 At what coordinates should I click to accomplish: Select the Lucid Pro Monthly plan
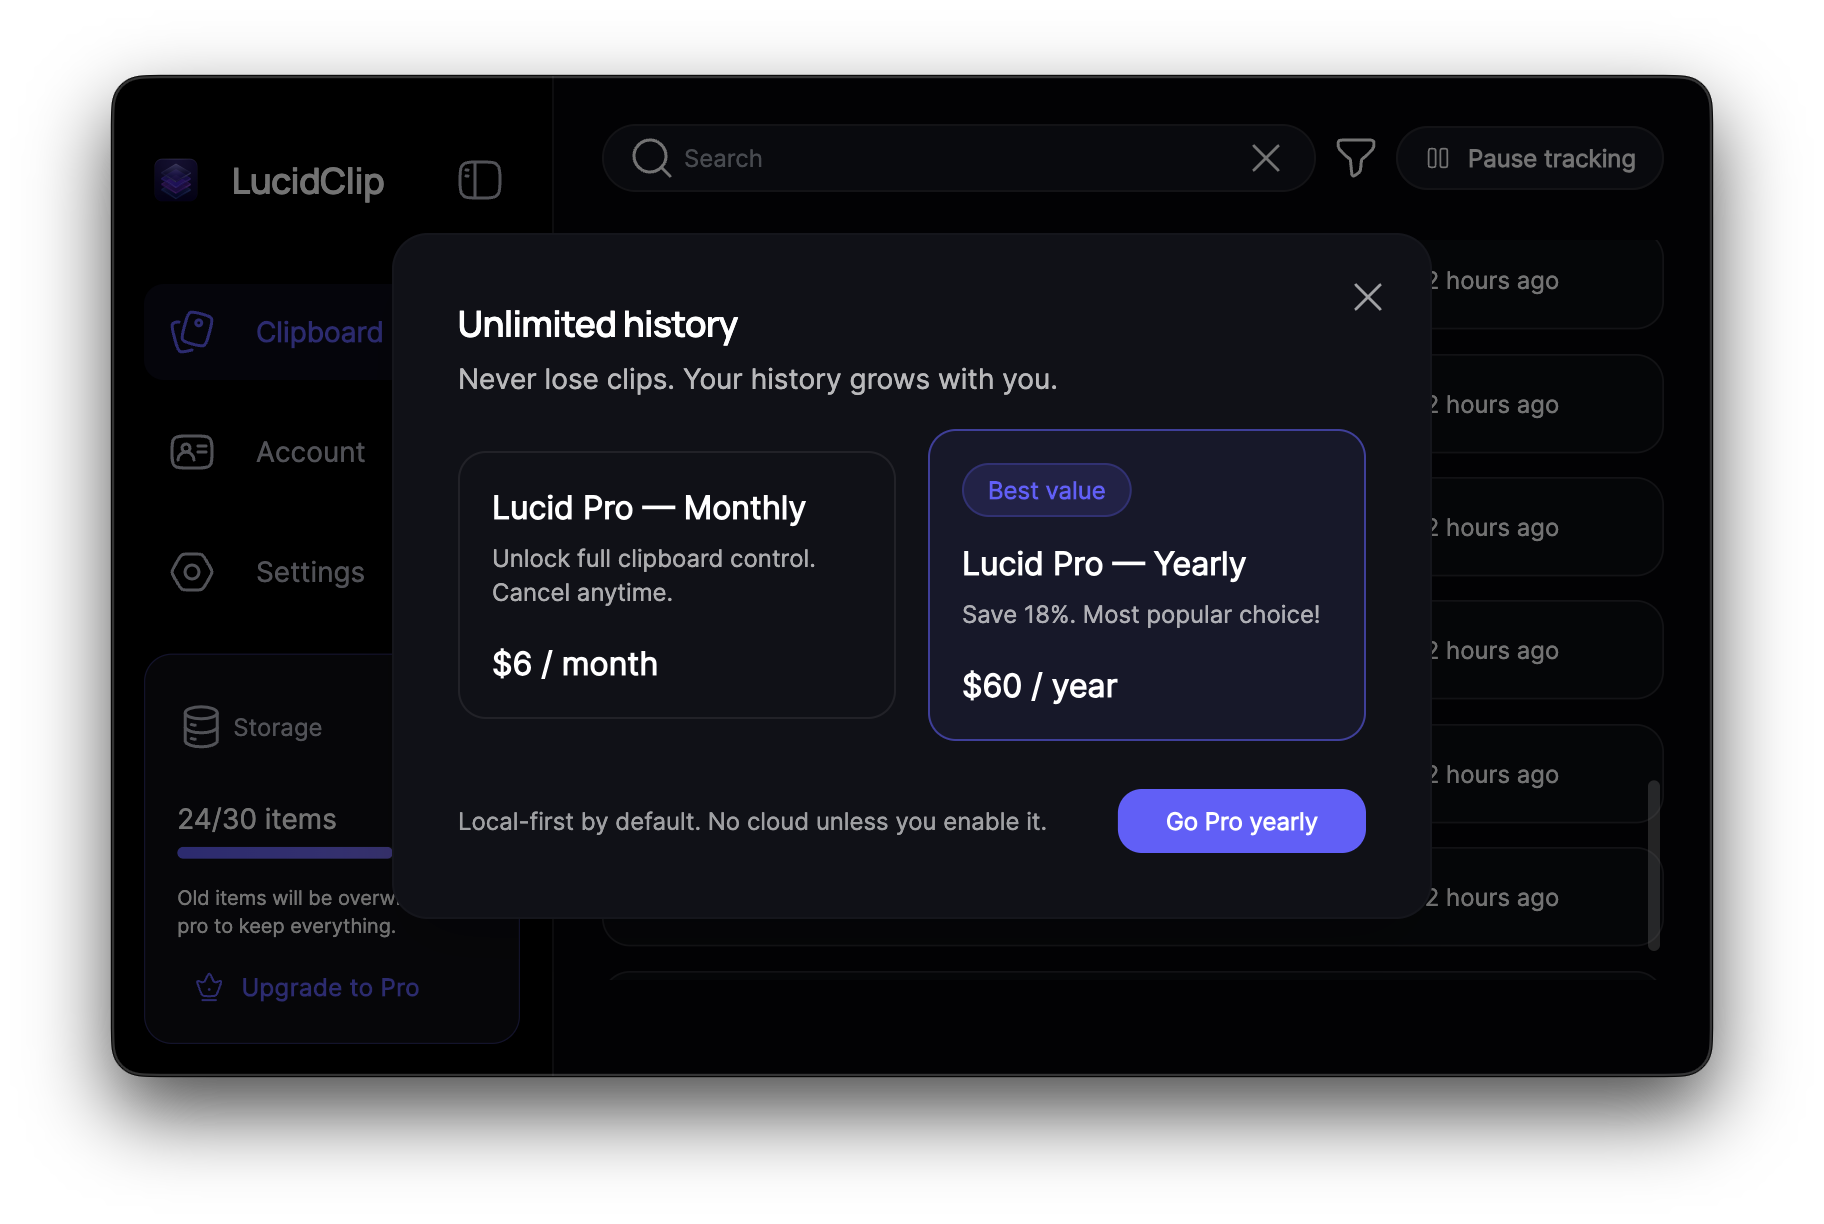pos(676,585)
